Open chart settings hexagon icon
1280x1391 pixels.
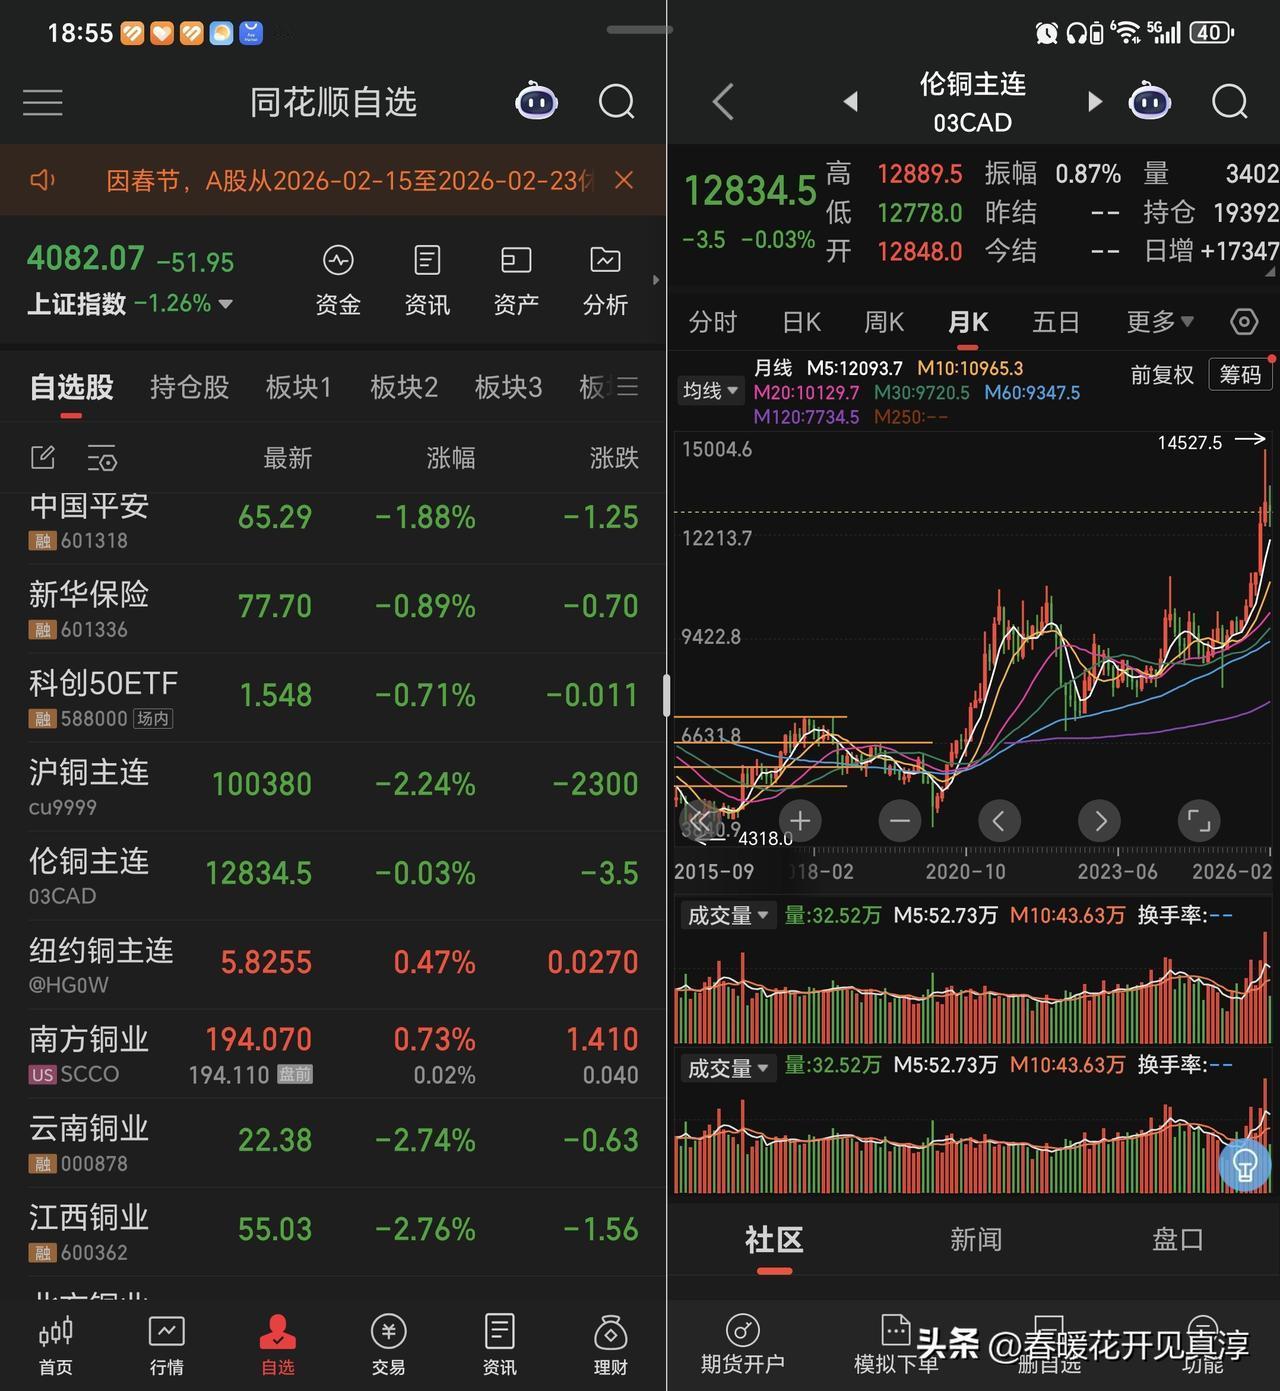pos(1244,322)
